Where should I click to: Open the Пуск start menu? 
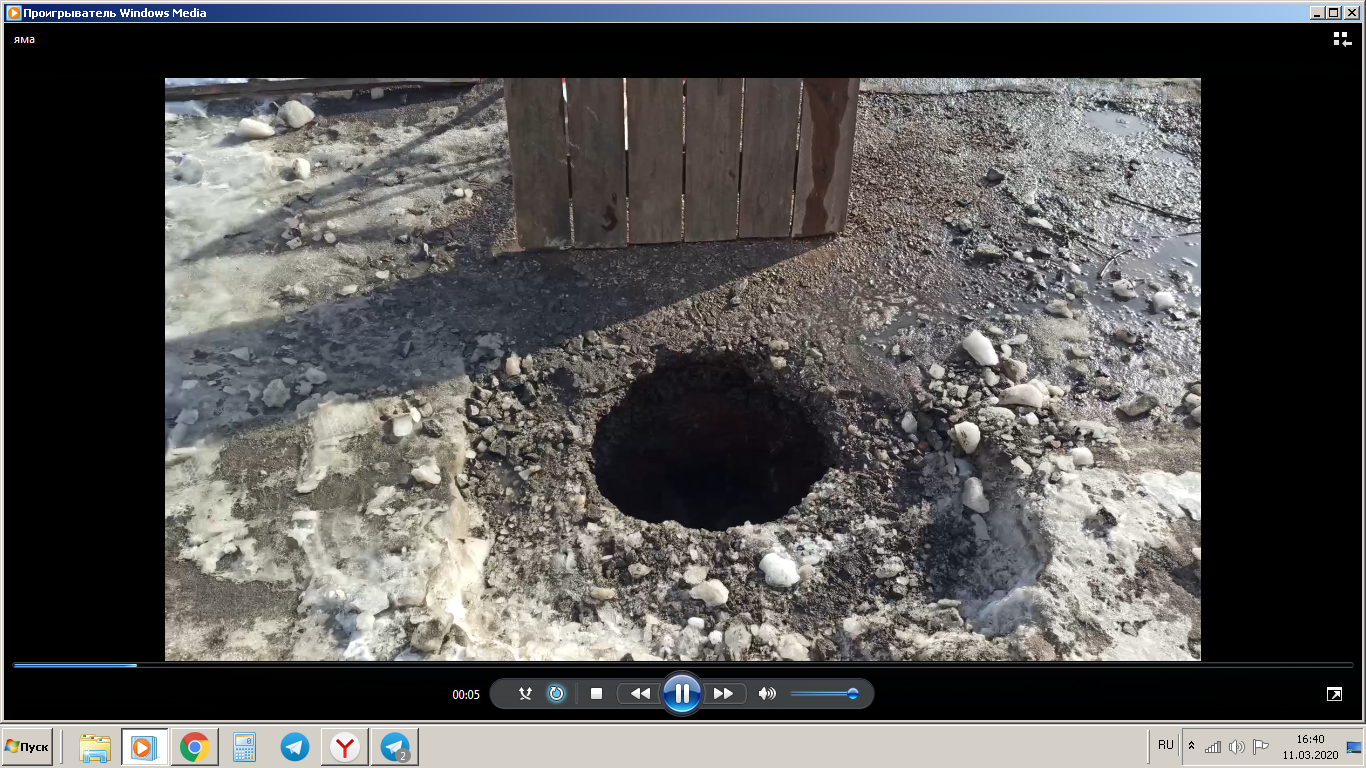coord(27,747)
